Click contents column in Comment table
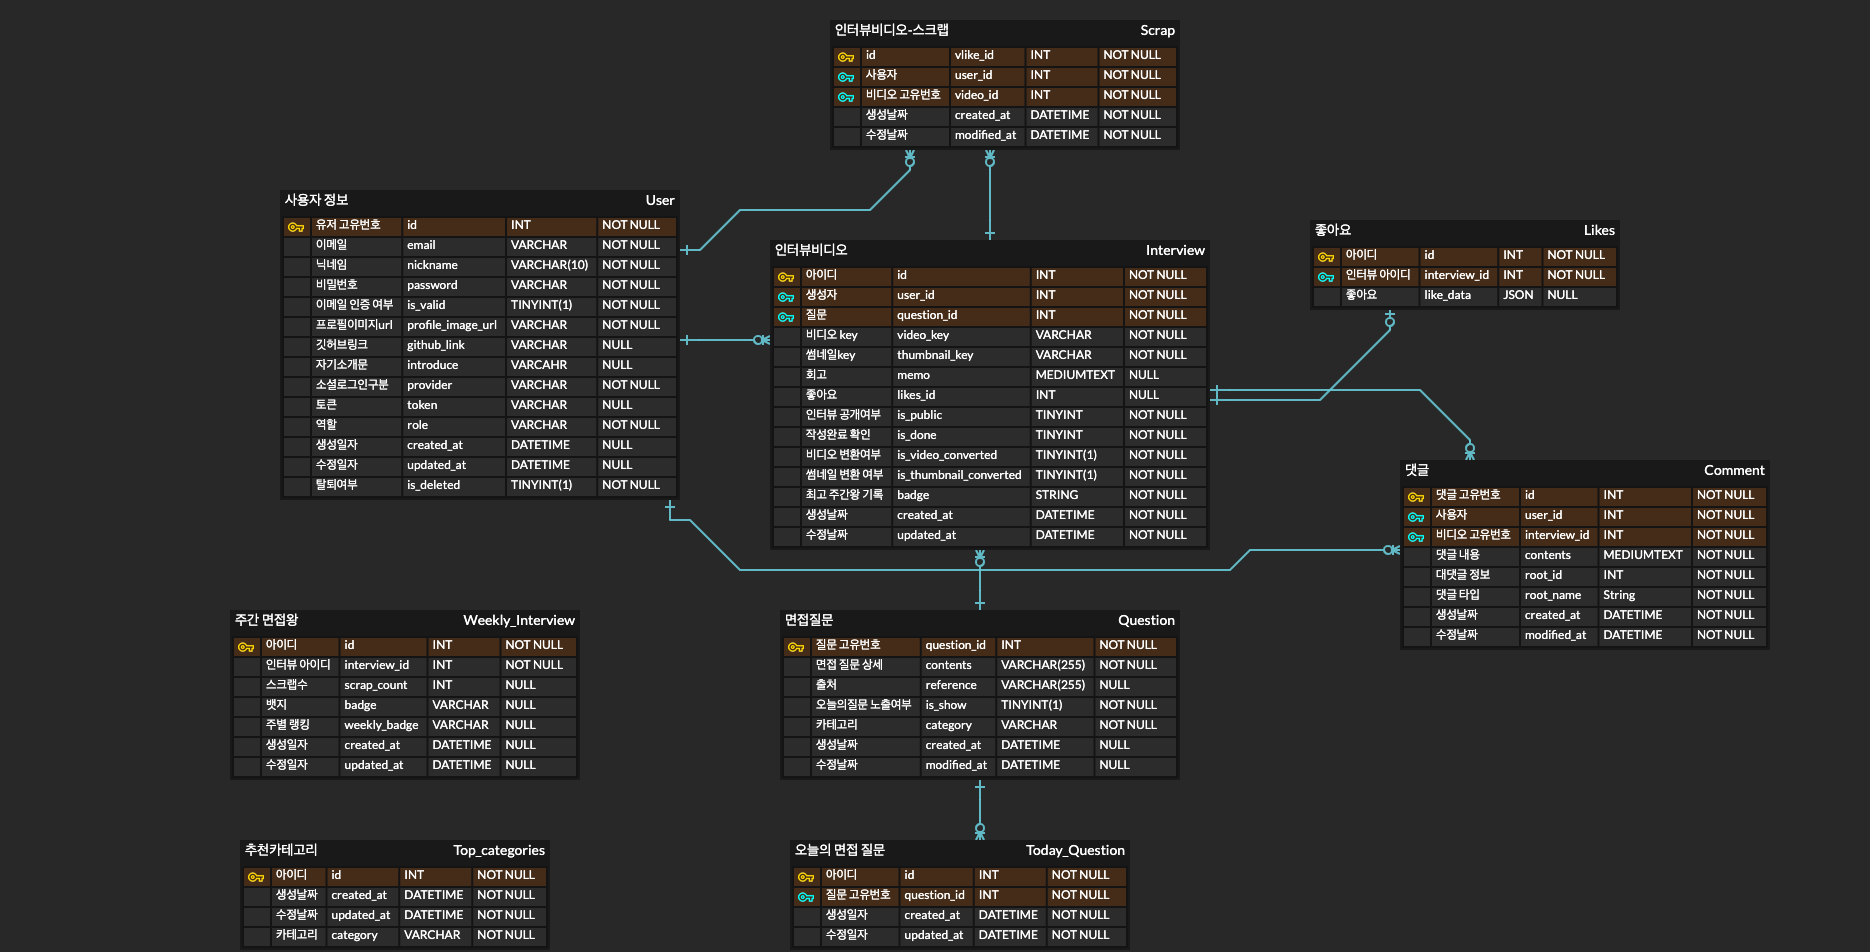Viewport: 1870px width, 952px height. 1547,555
